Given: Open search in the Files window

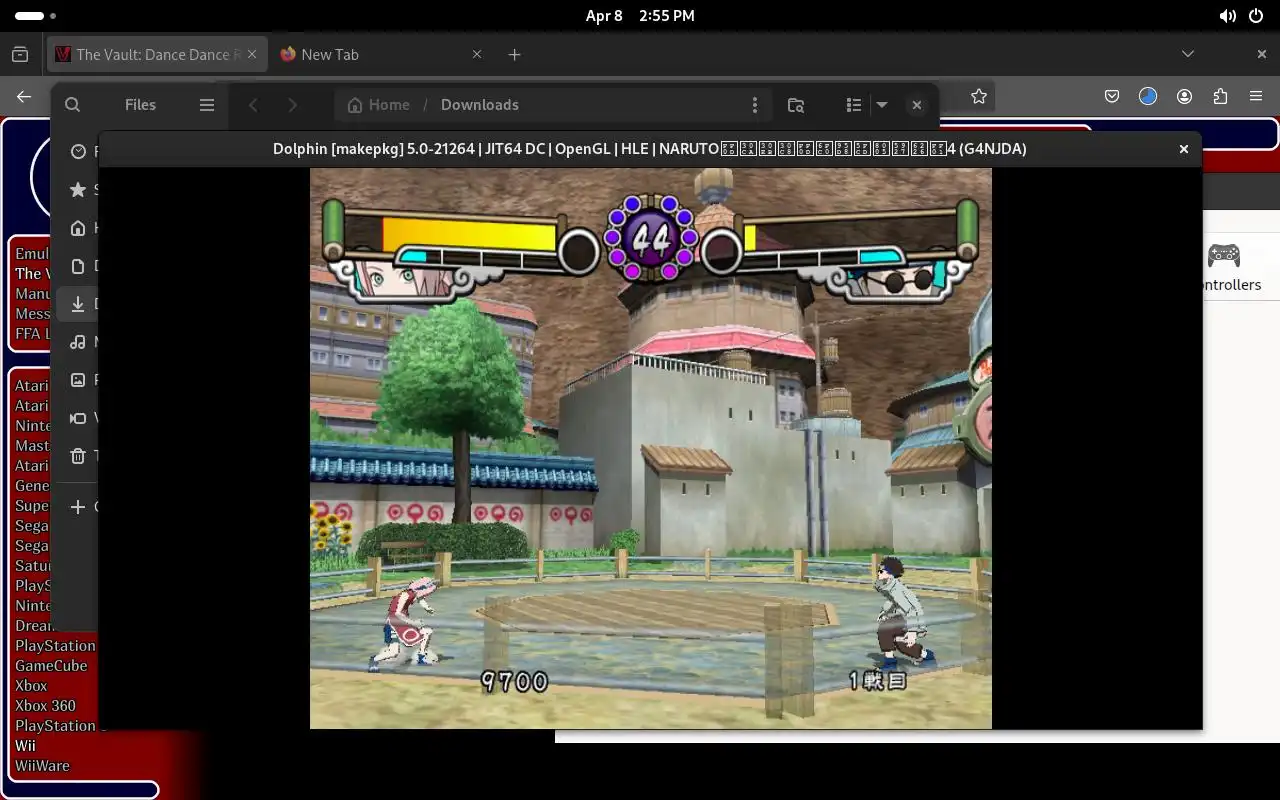Looking at the screenshot, I should tap(72, 104).
